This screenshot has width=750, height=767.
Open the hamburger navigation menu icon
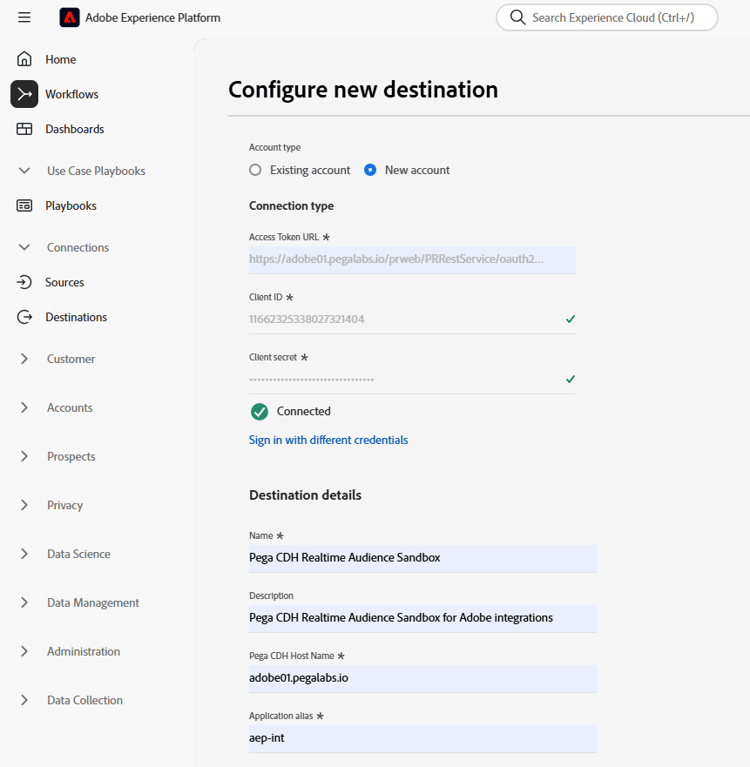click(x=24, y=17)
